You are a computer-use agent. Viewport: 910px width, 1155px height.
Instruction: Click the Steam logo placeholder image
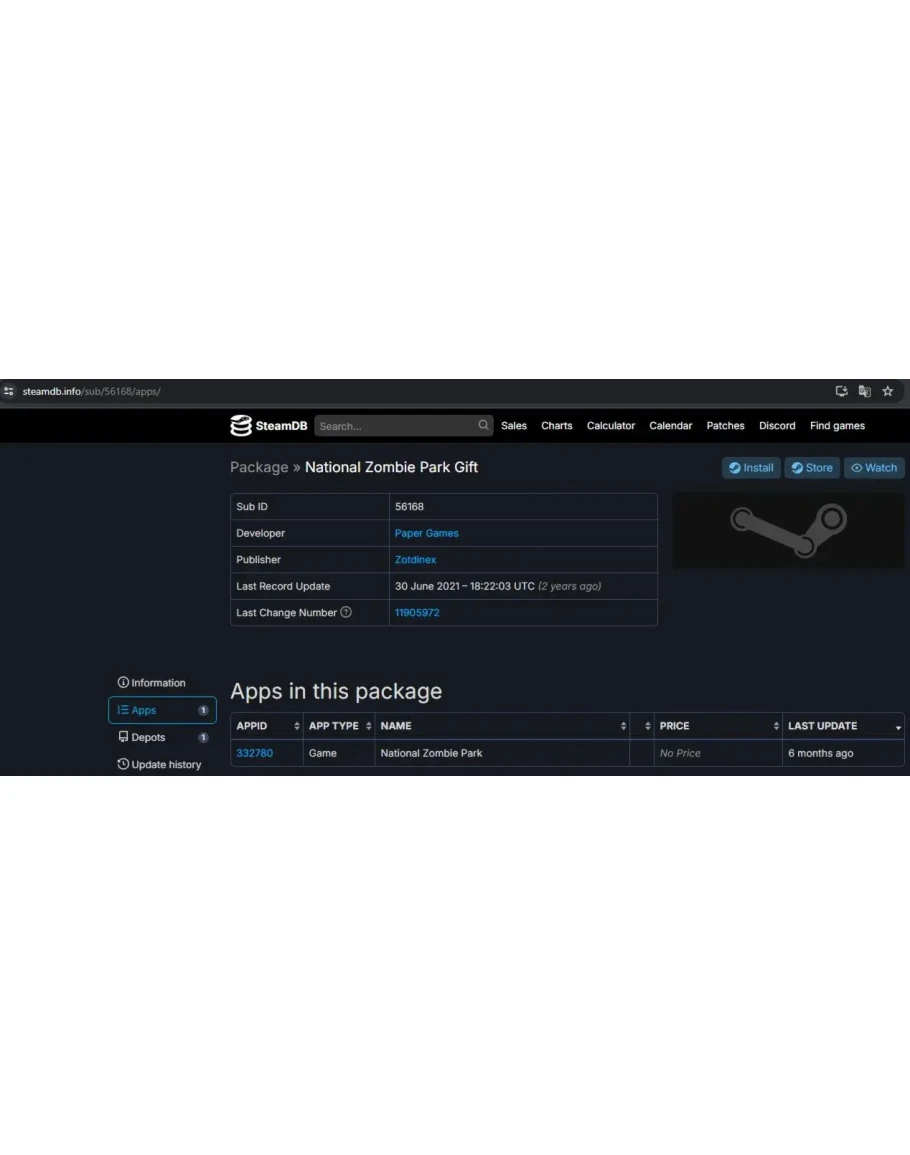click(788, 530)
